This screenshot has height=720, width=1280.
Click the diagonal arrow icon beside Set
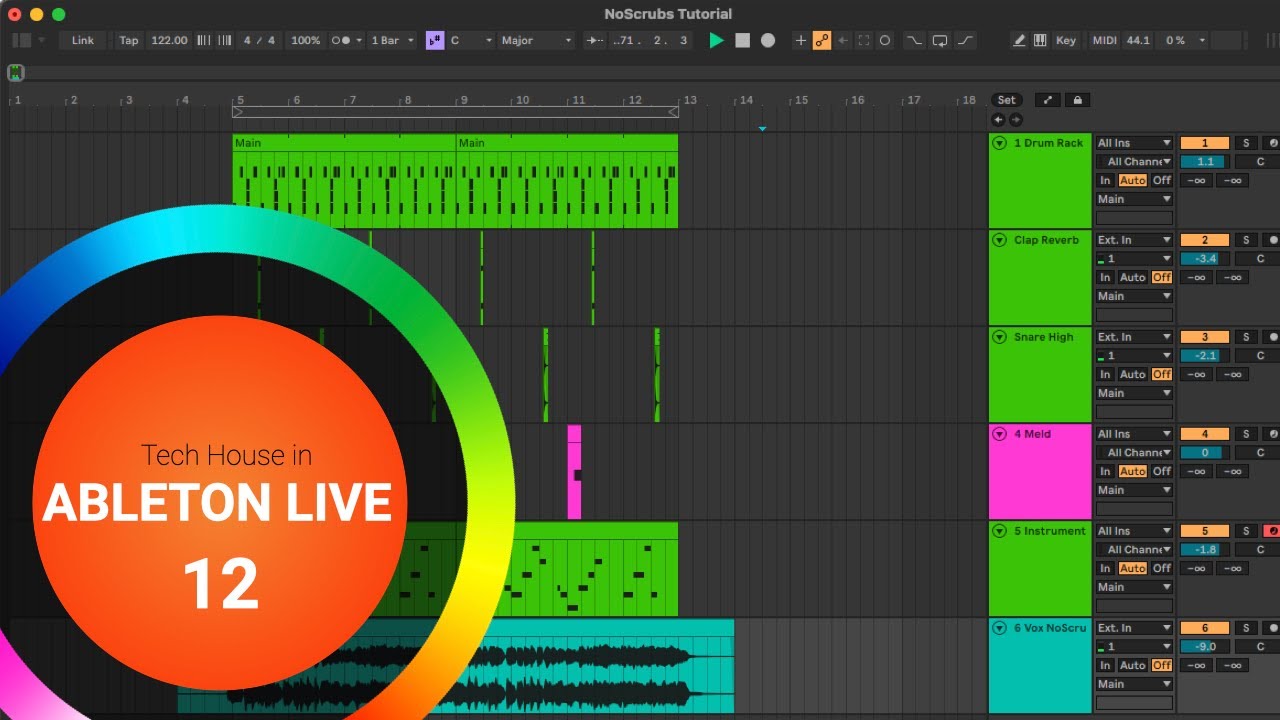(1047, 100)
